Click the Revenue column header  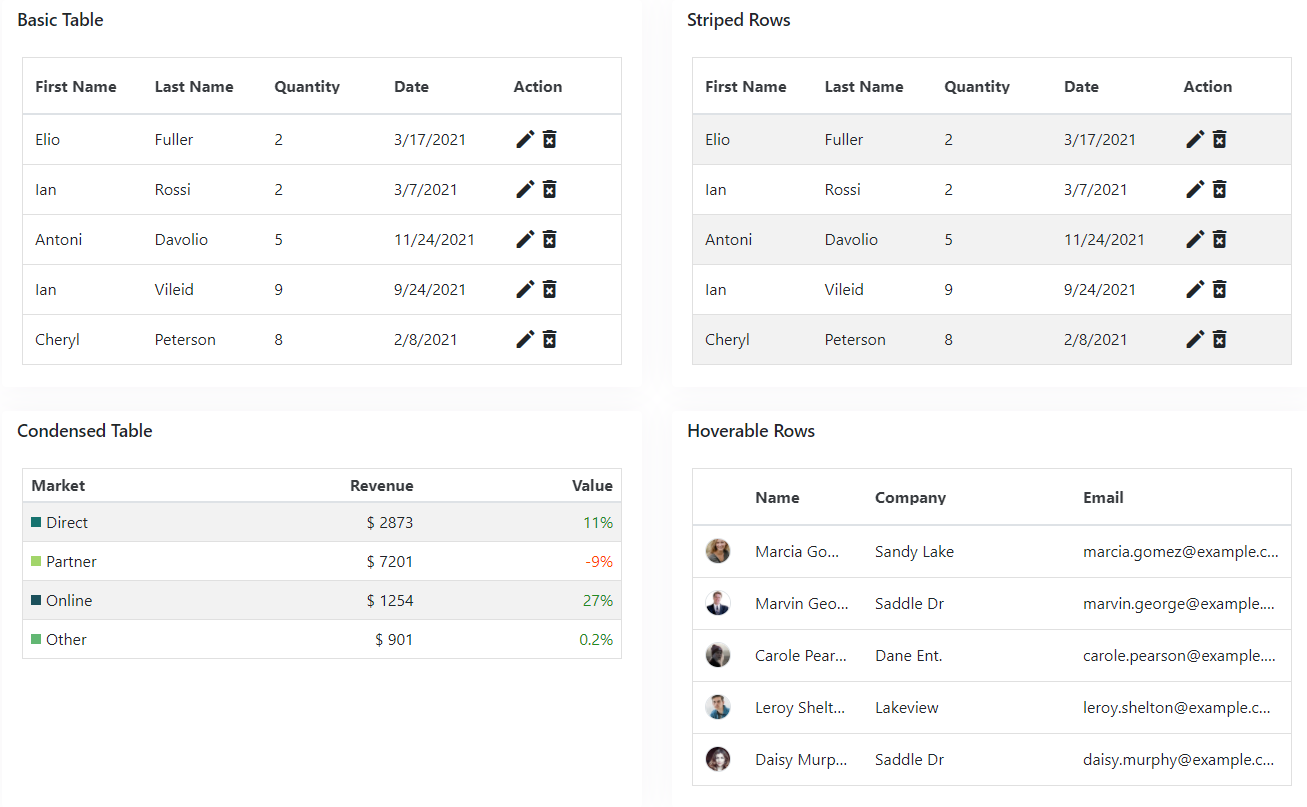(x=382, y=485)
